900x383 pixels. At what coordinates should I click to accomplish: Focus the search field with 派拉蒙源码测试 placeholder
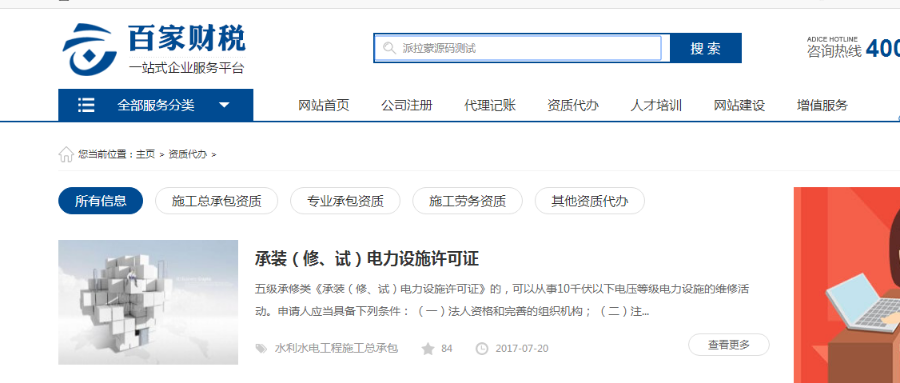click(x=518, y=48)
